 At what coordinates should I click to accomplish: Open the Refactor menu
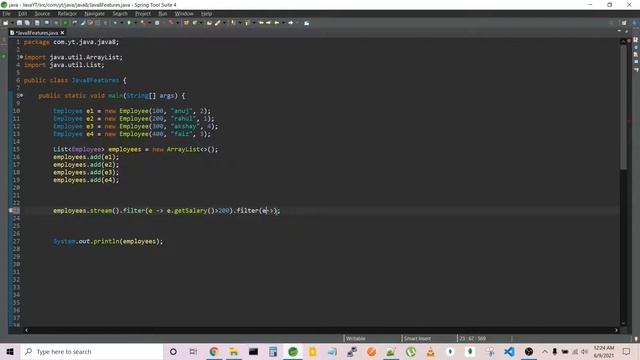click(x=67, y=14)
